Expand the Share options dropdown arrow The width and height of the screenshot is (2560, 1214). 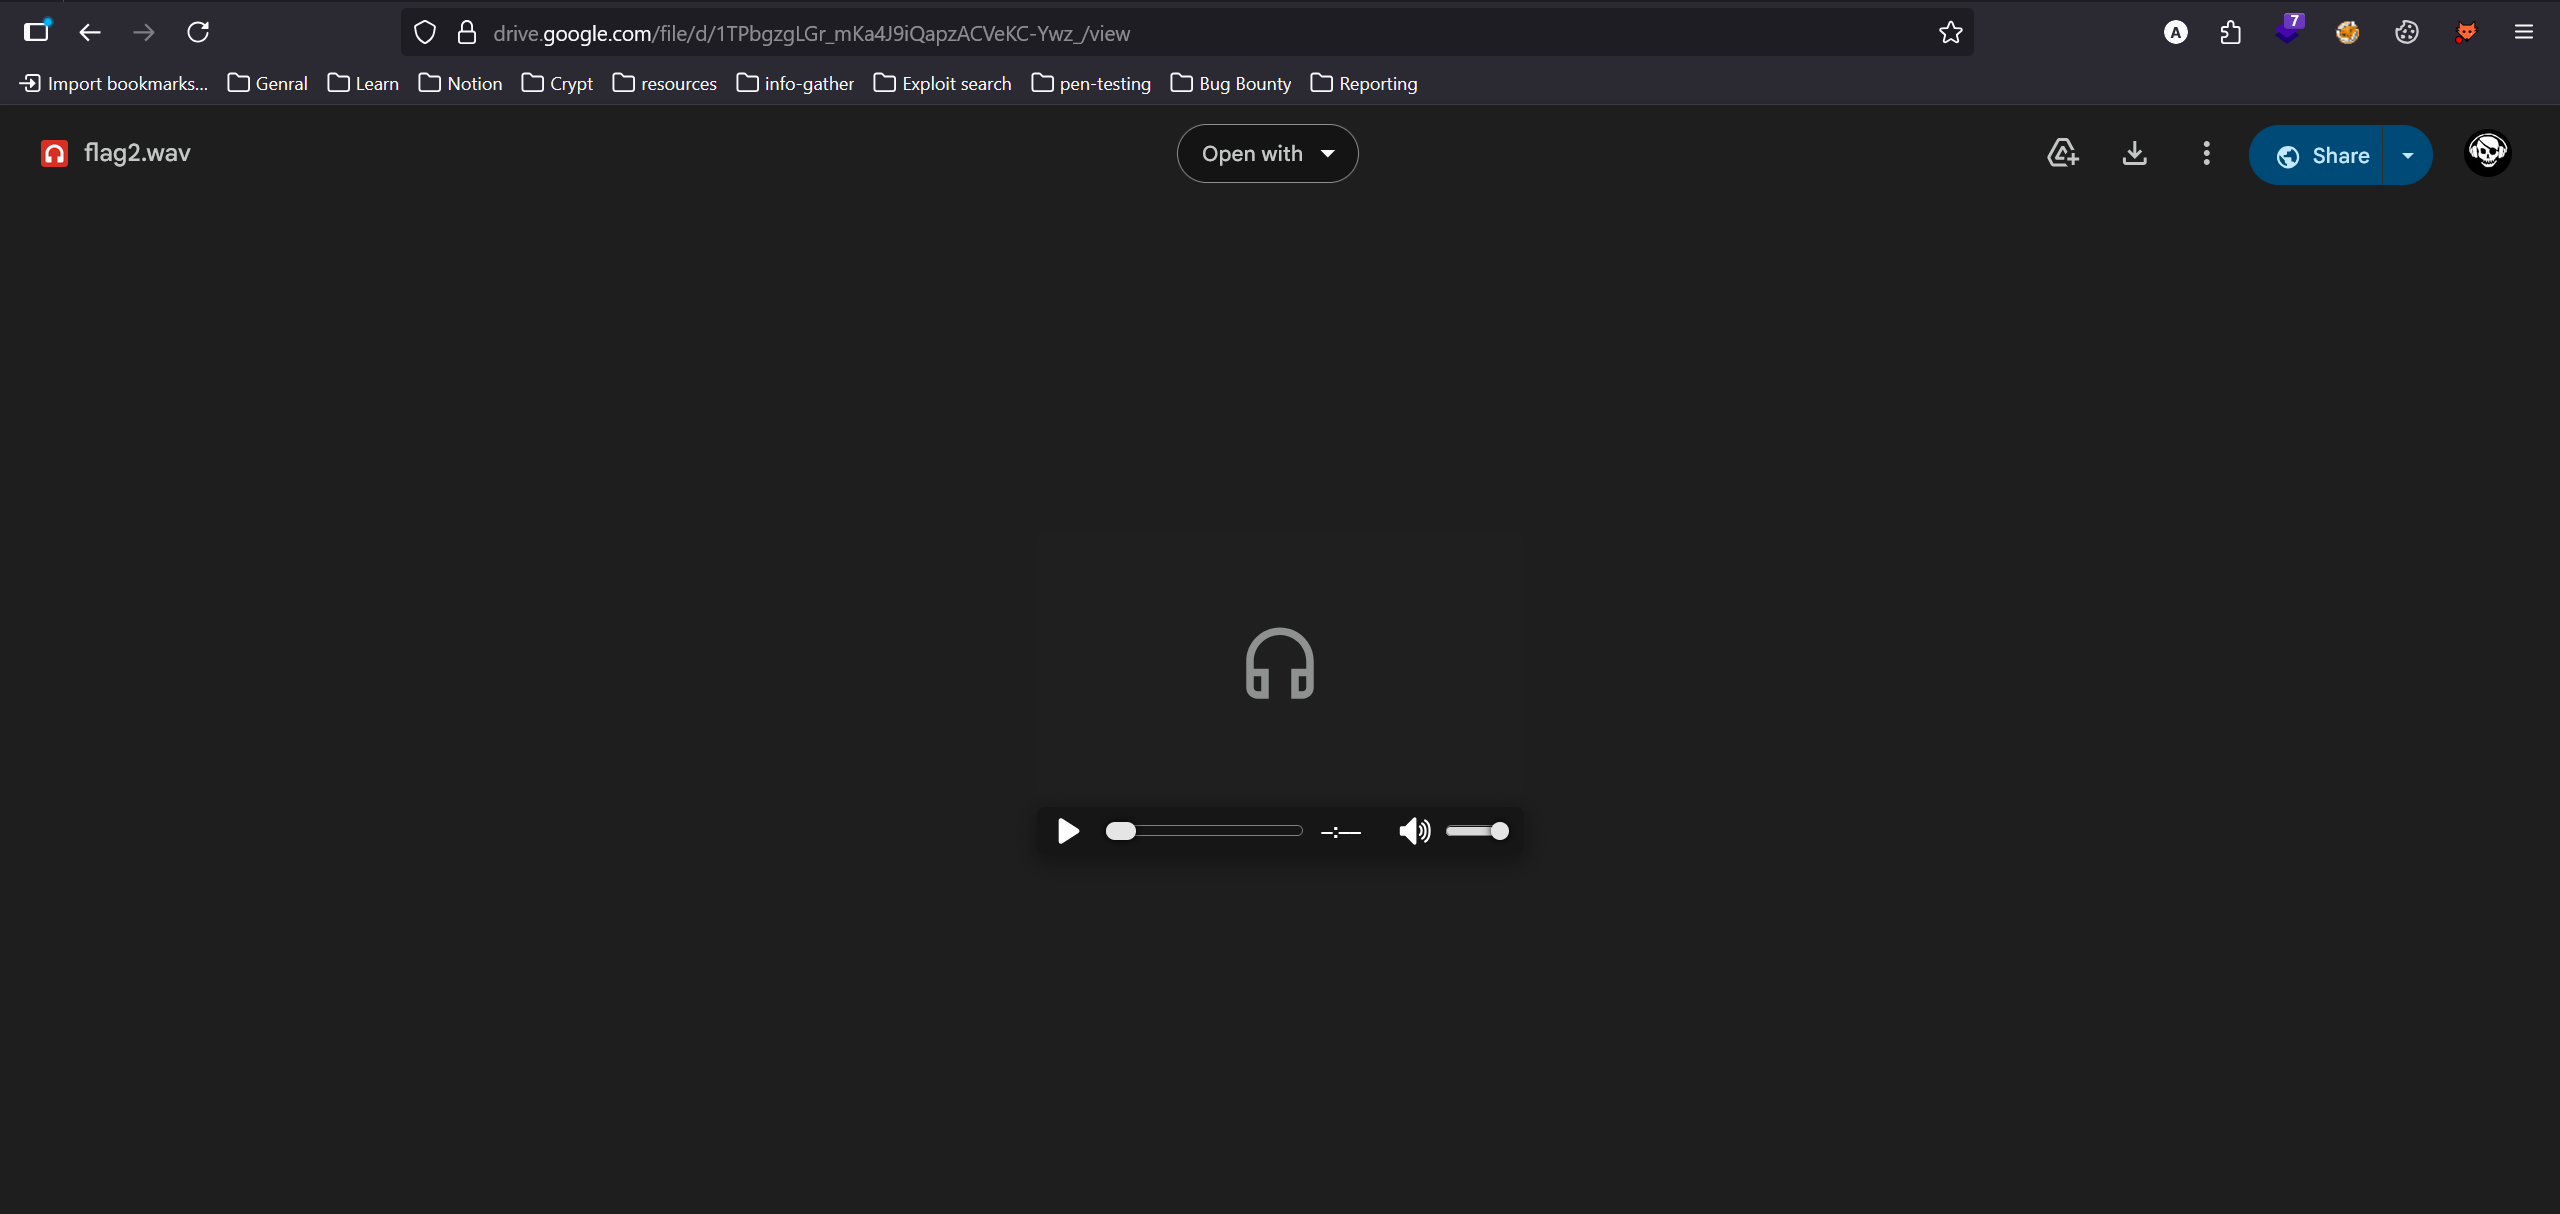(2408, 155)
